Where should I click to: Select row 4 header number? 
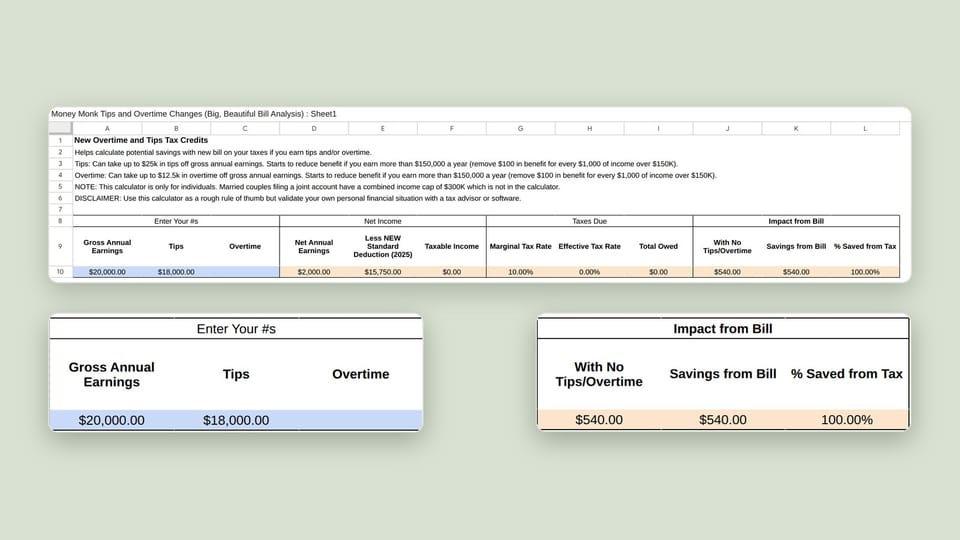[60, 175]
